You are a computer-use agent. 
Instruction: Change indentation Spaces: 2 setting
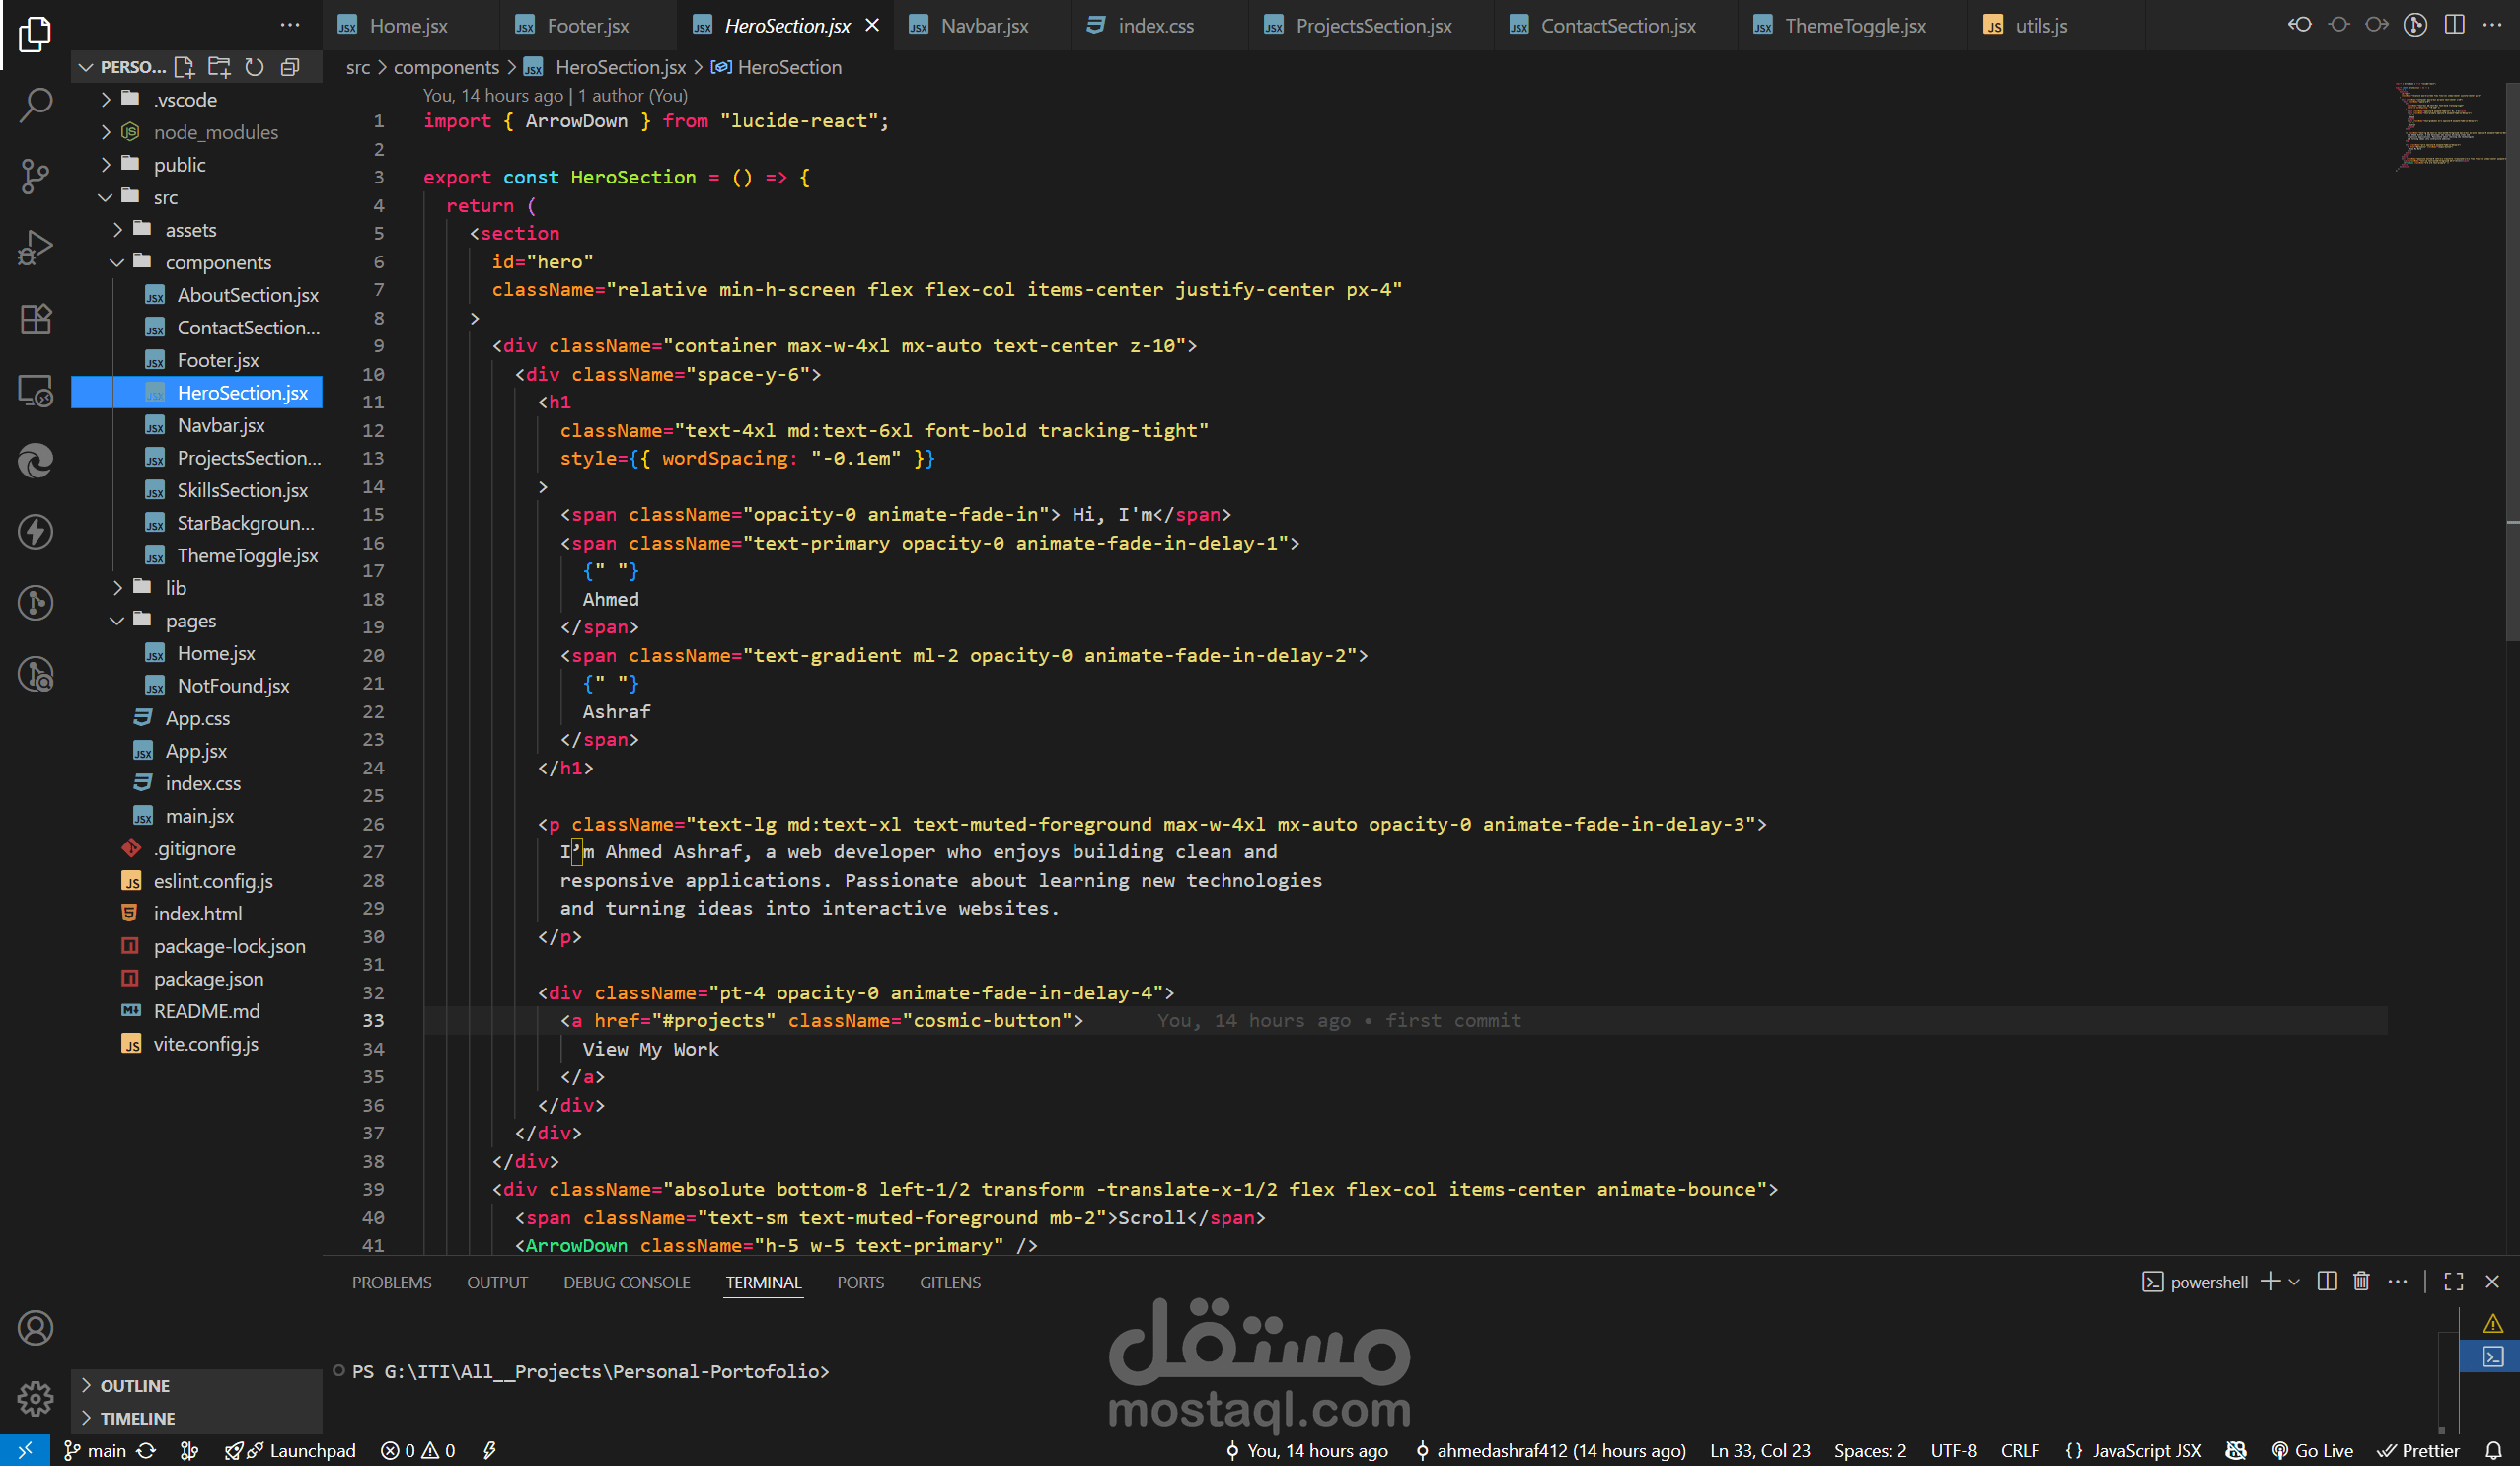[1870, 1450]
